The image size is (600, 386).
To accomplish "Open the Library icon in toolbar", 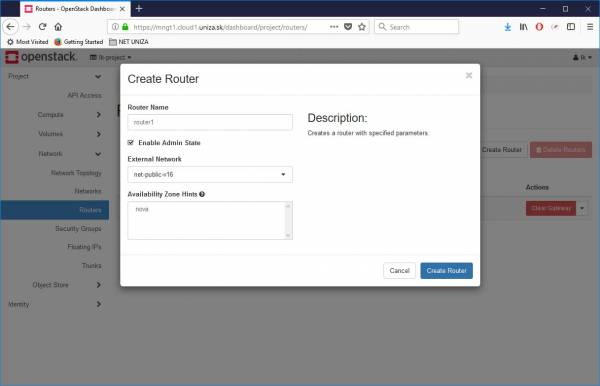I will [523, 27].
